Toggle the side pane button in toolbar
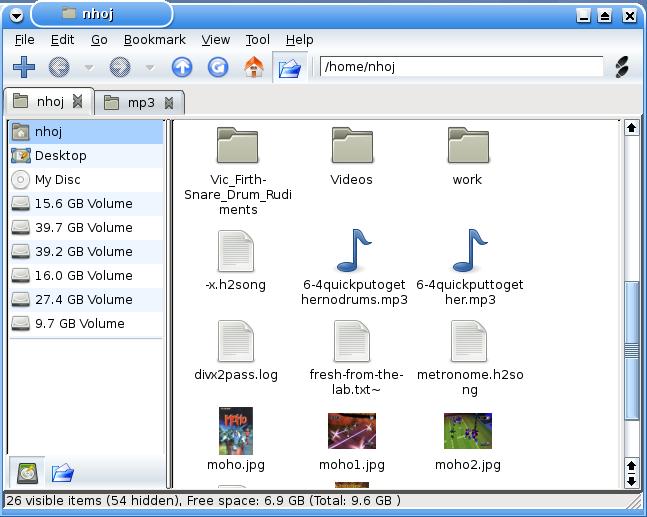 coord(289,67)
